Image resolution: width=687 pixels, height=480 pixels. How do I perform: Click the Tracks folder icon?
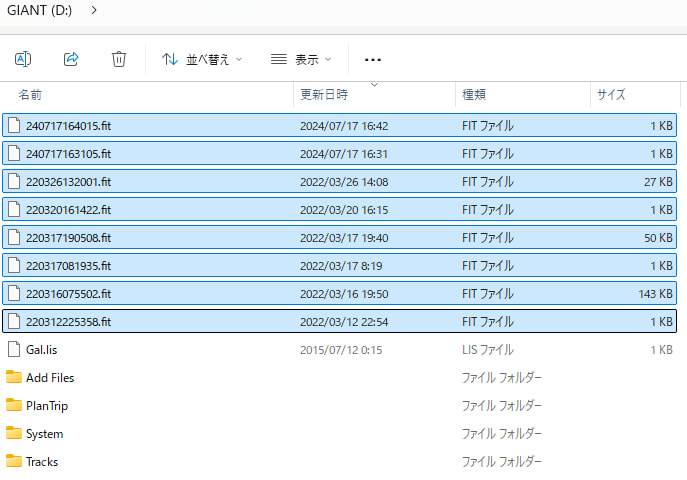click(14, 462)
